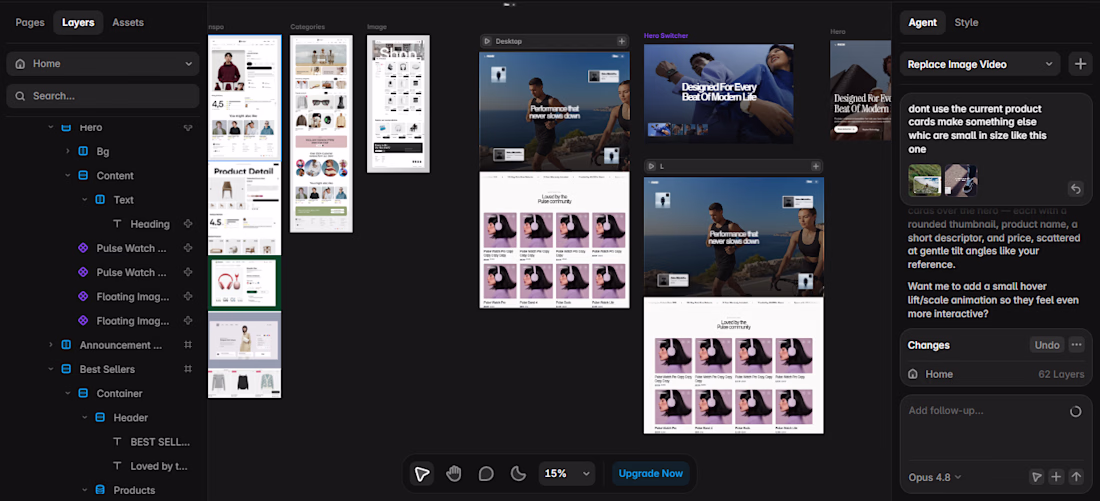Select the Categories frame label

[x=308, y=27]
